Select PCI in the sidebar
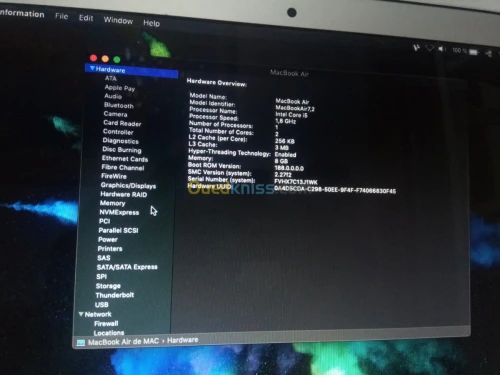The height and width of the screenshot is (375, 500). [x=104, y=221]
